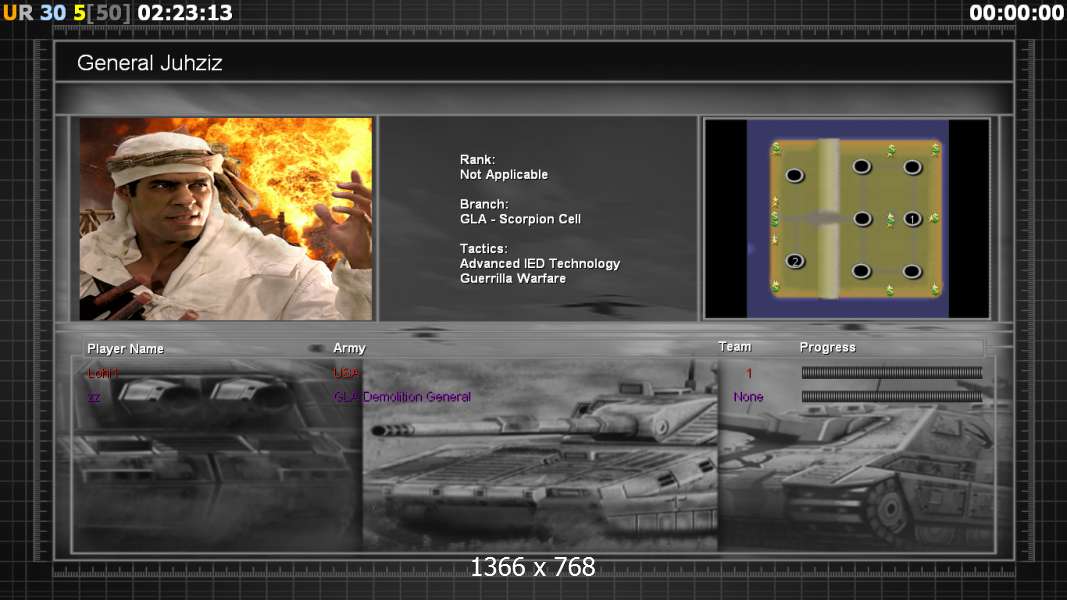Screen dimensions: 1067x600
Task: Click the "Guerrilla Warfare" tactic
Action: pyautogui.click(x=512, y=278)
